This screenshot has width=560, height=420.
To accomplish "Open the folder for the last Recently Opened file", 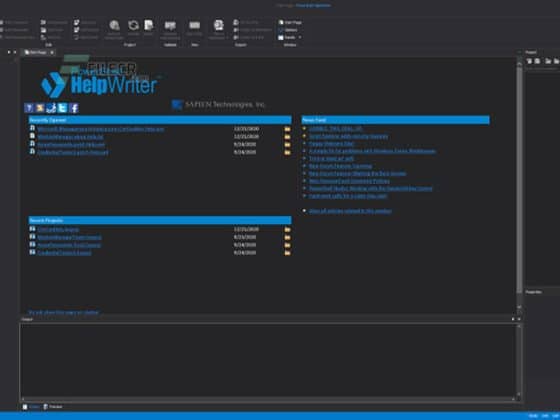I will [x=287, y=152].
